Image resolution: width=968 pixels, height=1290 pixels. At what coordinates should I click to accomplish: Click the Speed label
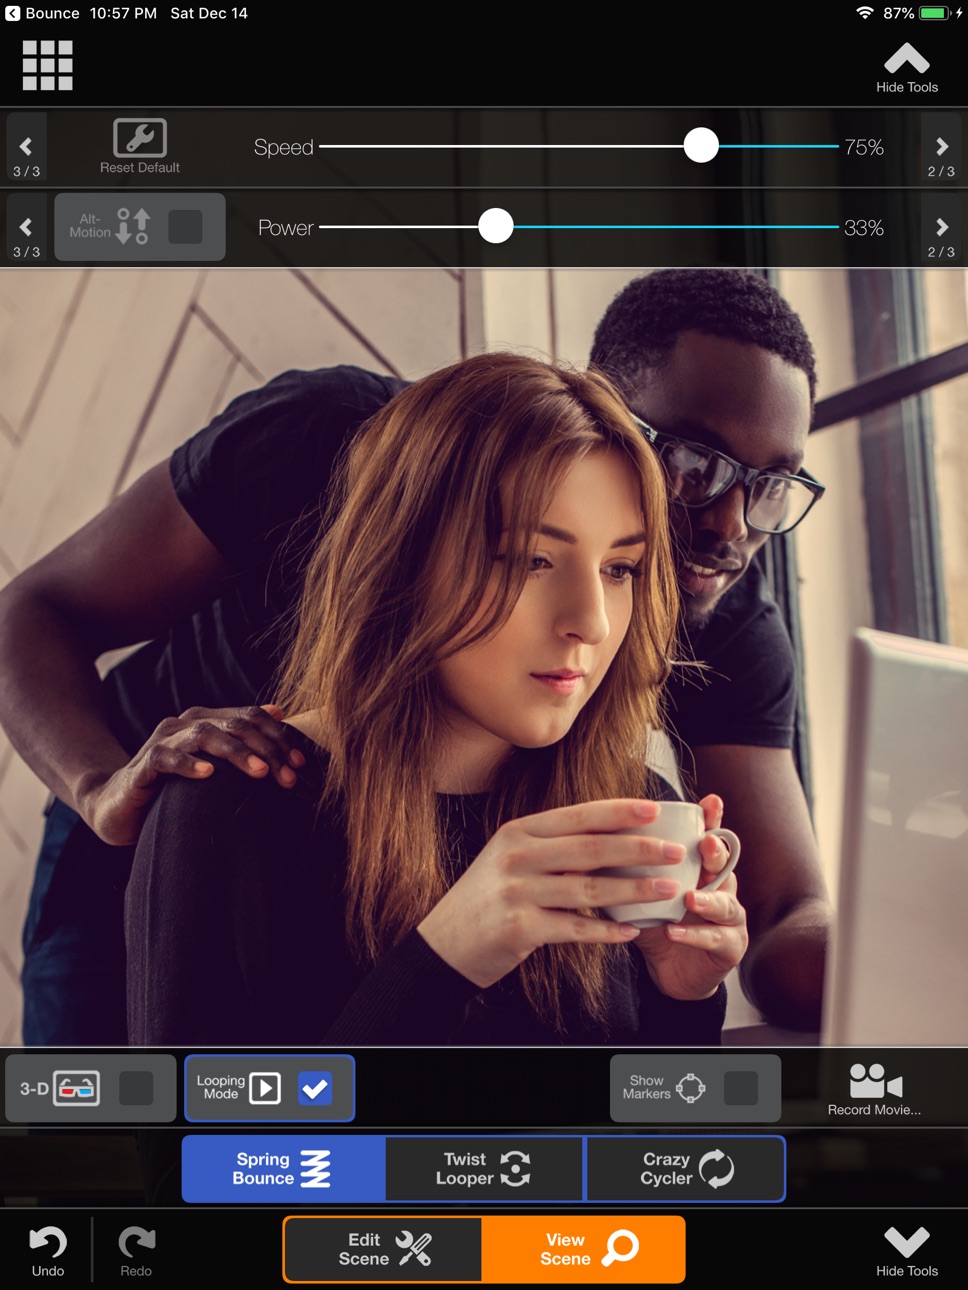[284, 147]
